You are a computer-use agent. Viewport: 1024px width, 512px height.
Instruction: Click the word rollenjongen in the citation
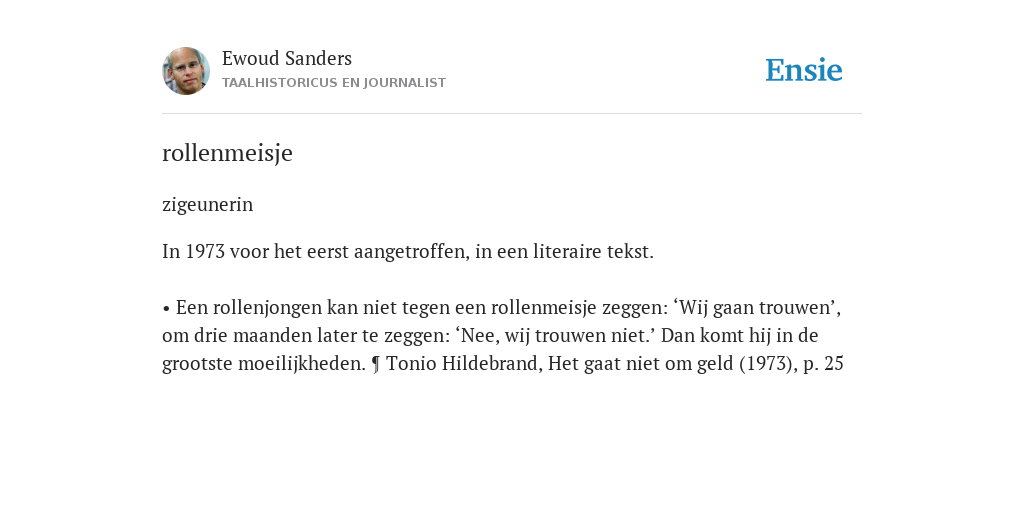point(268,308)
